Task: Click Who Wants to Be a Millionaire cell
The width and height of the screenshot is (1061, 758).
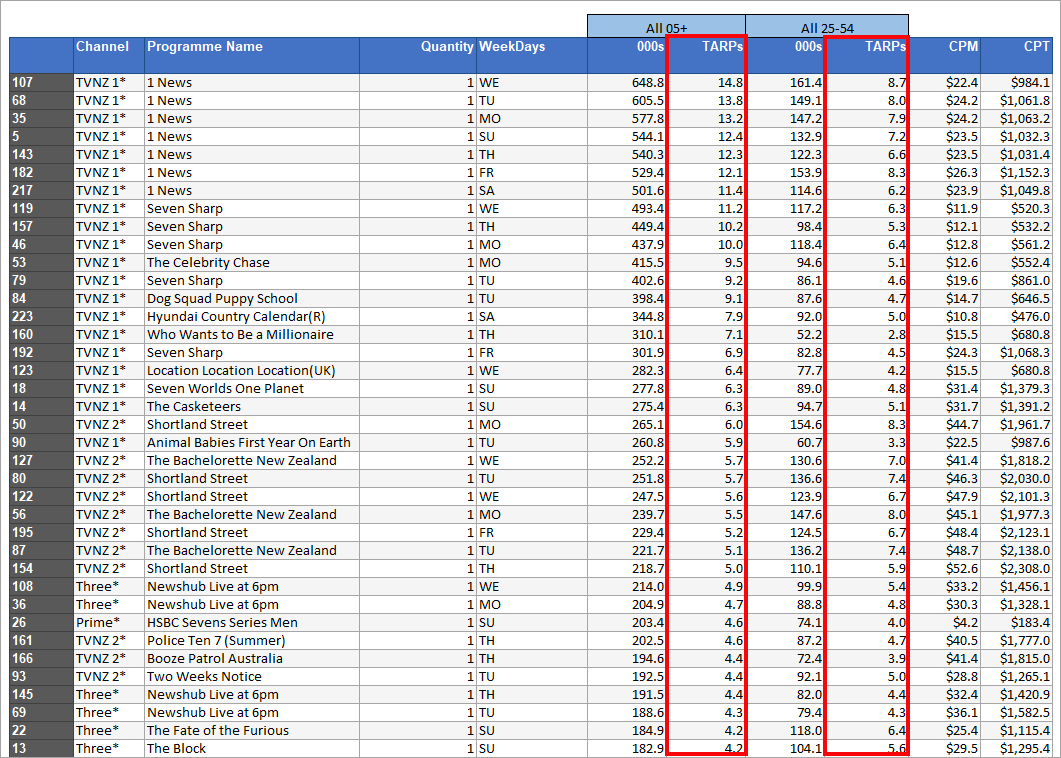Action: pyautogui.click(x=252, y=334)
